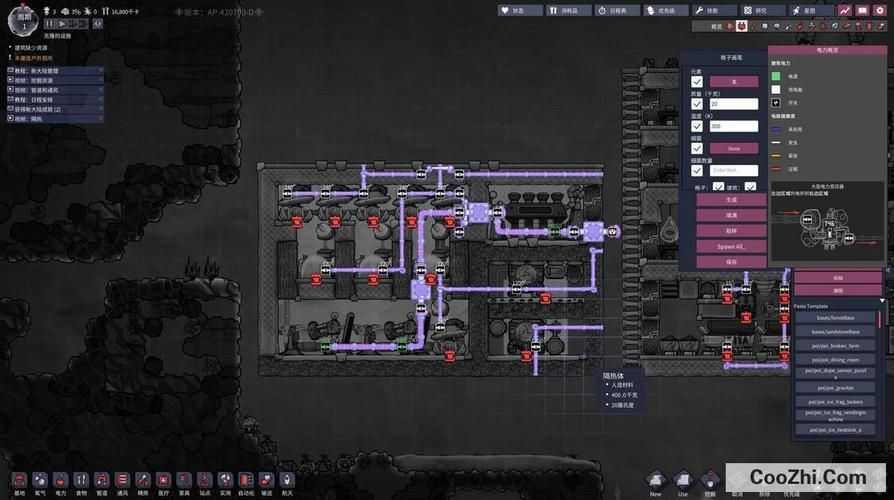This screenshot has width=894, height=500.
Task: Click the green power source legend swatch
Action: (775, 76)
